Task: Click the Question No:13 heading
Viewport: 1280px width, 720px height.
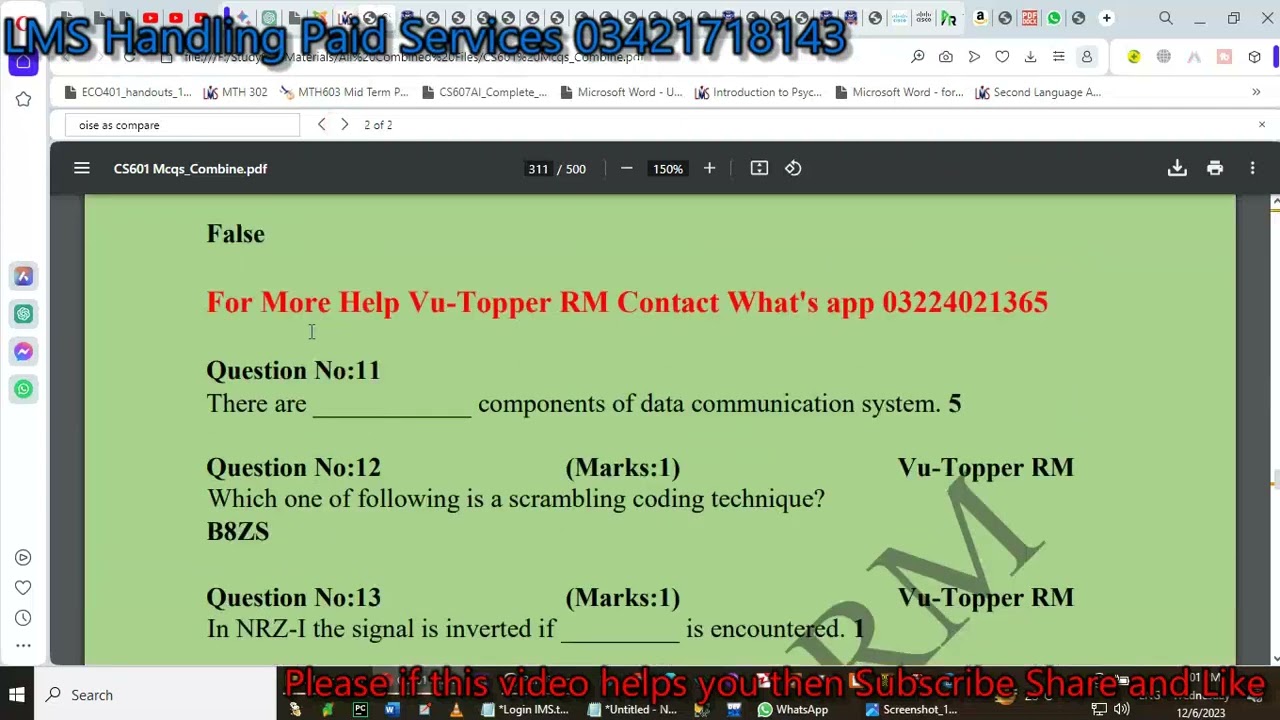Action: [x=293, y=598]
